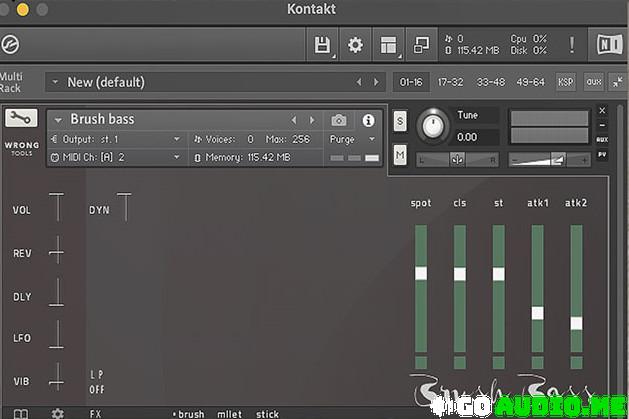Open the instrument info icon
Screen dimensions: 629x419
368,120
